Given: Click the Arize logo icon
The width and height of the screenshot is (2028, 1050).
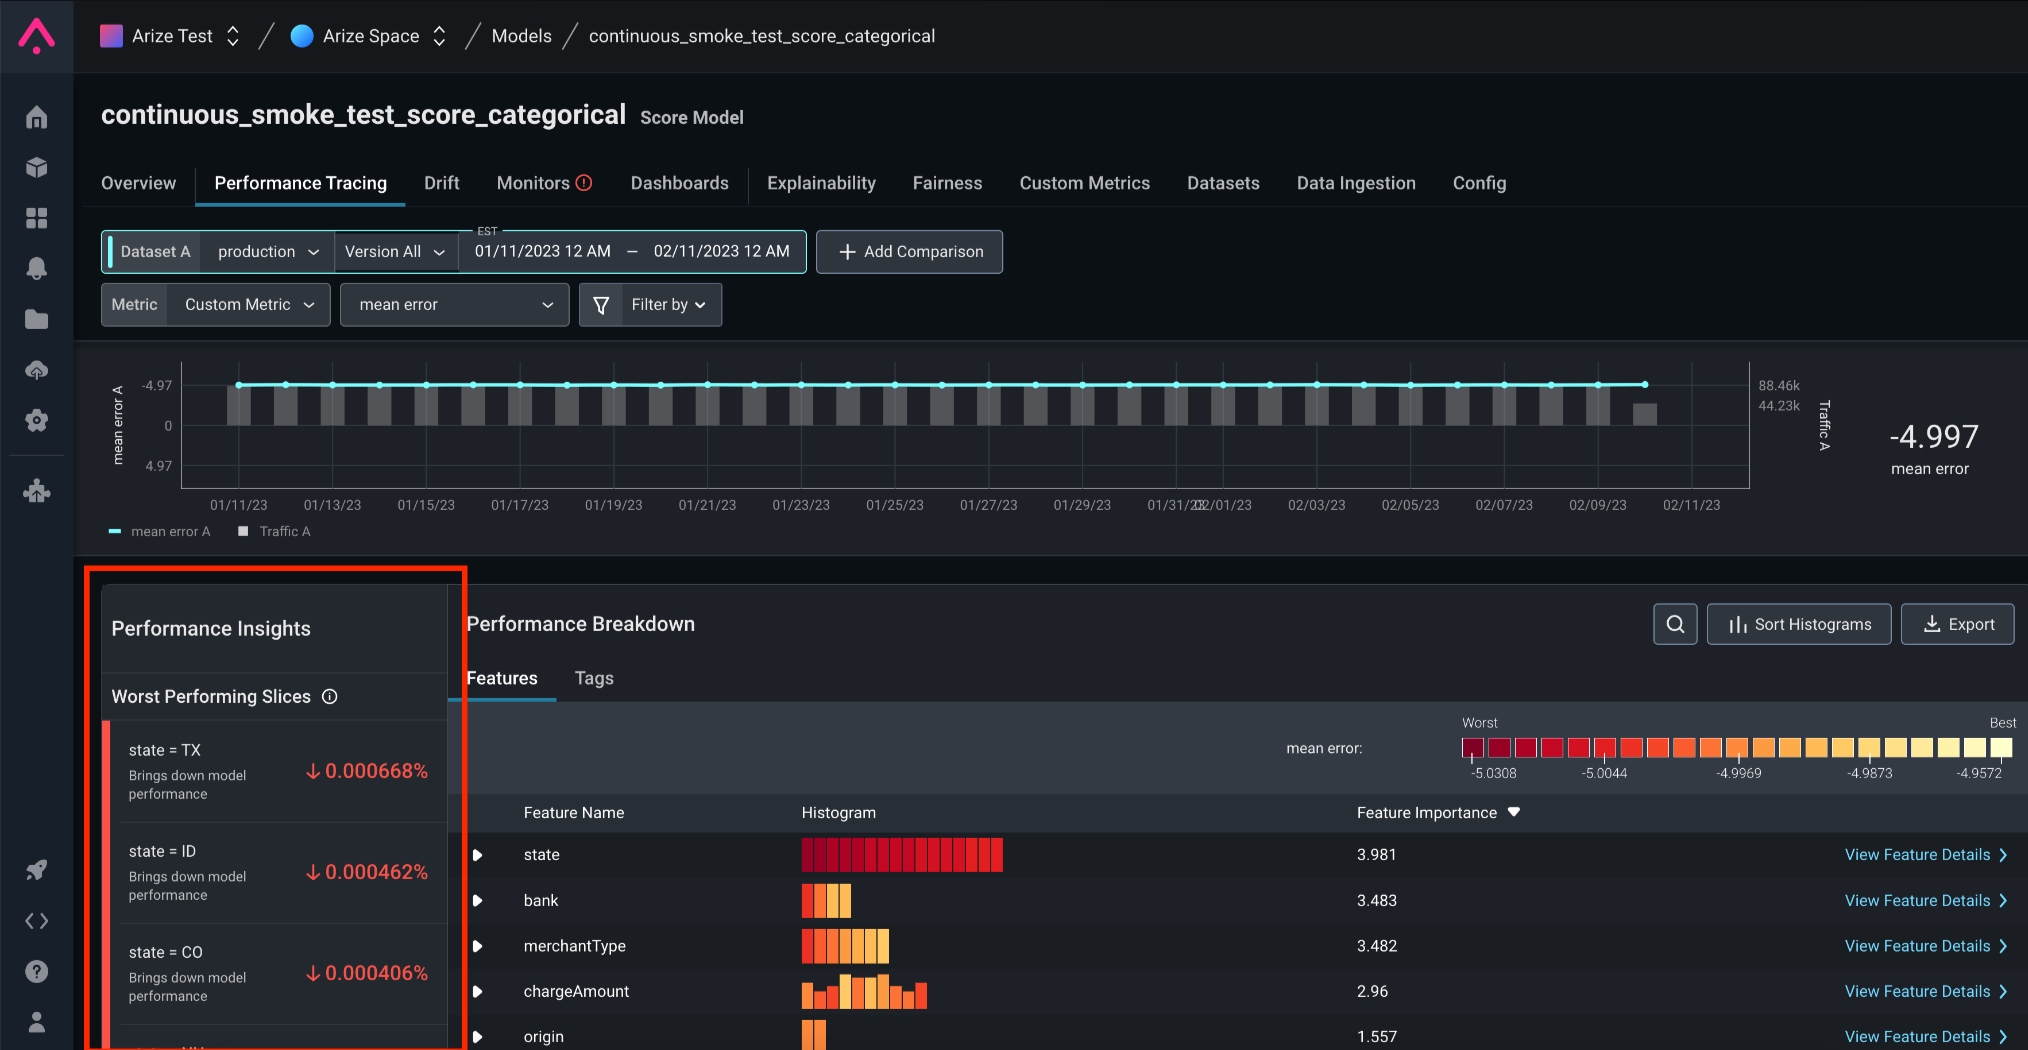Looking at the screenshot, I should tap(36, 36).
